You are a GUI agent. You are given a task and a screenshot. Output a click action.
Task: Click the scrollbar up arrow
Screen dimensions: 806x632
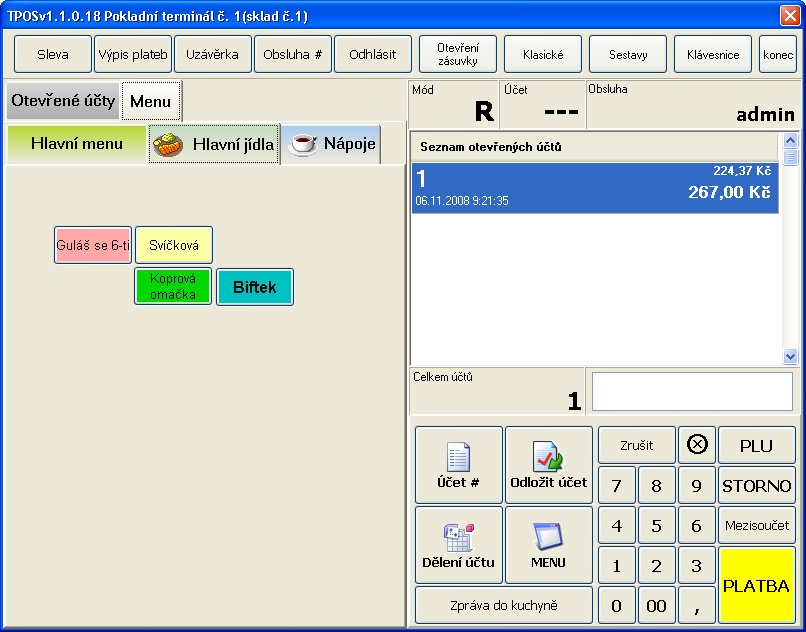[790, 140]
